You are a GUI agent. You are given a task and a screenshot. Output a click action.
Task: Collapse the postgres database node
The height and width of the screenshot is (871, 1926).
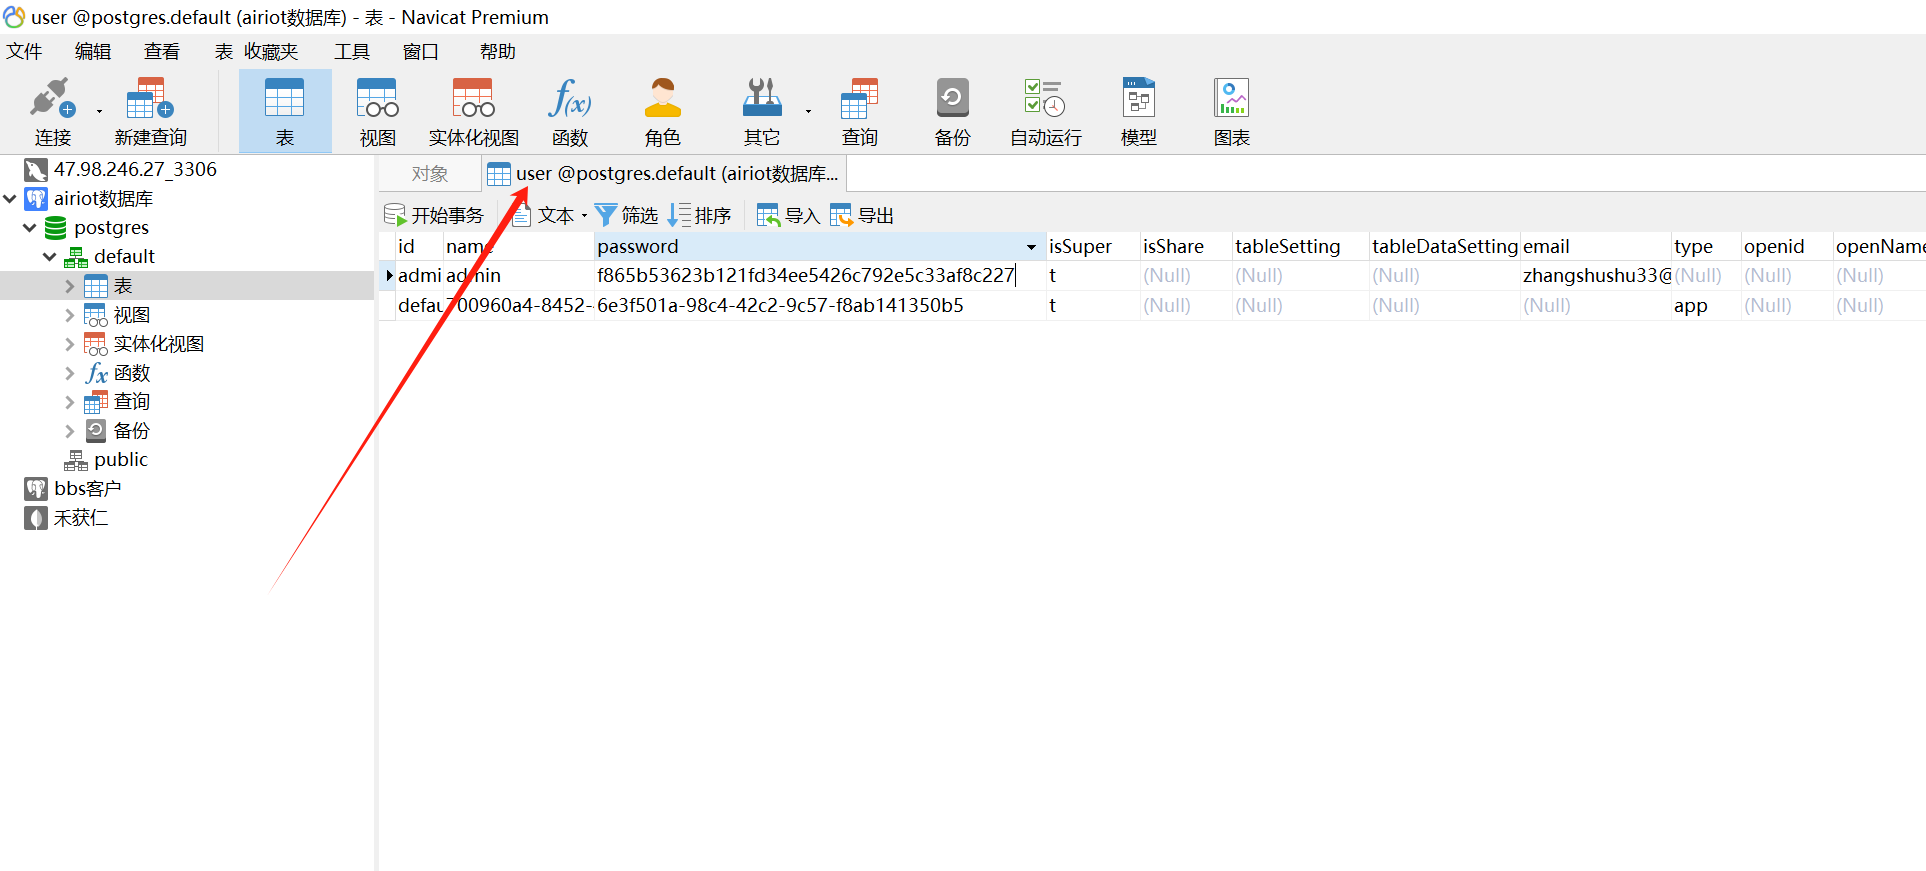(x=30, y=228)
